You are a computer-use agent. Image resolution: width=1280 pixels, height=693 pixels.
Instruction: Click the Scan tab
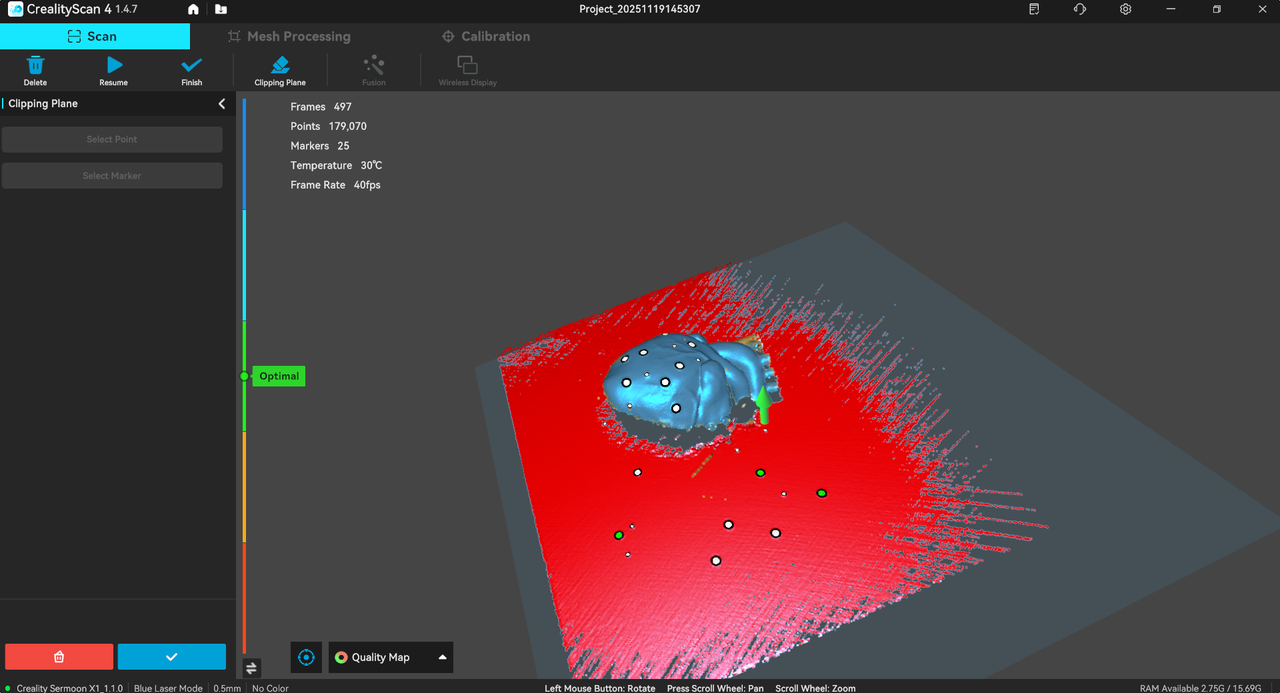point(93,36)
